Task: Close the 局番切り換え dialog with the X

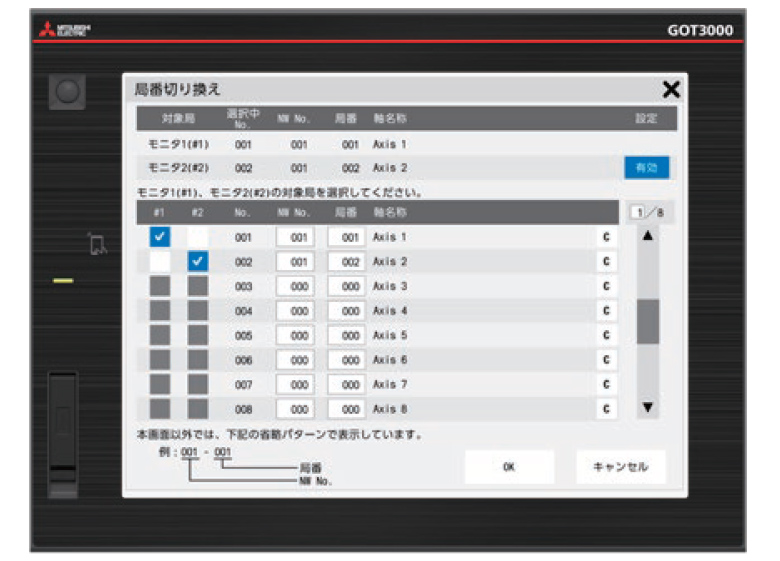Action: click(671, 90)
